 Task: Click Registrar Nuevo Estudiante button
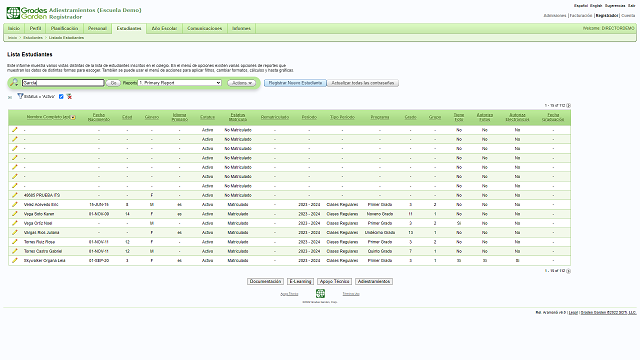[295, 83]
